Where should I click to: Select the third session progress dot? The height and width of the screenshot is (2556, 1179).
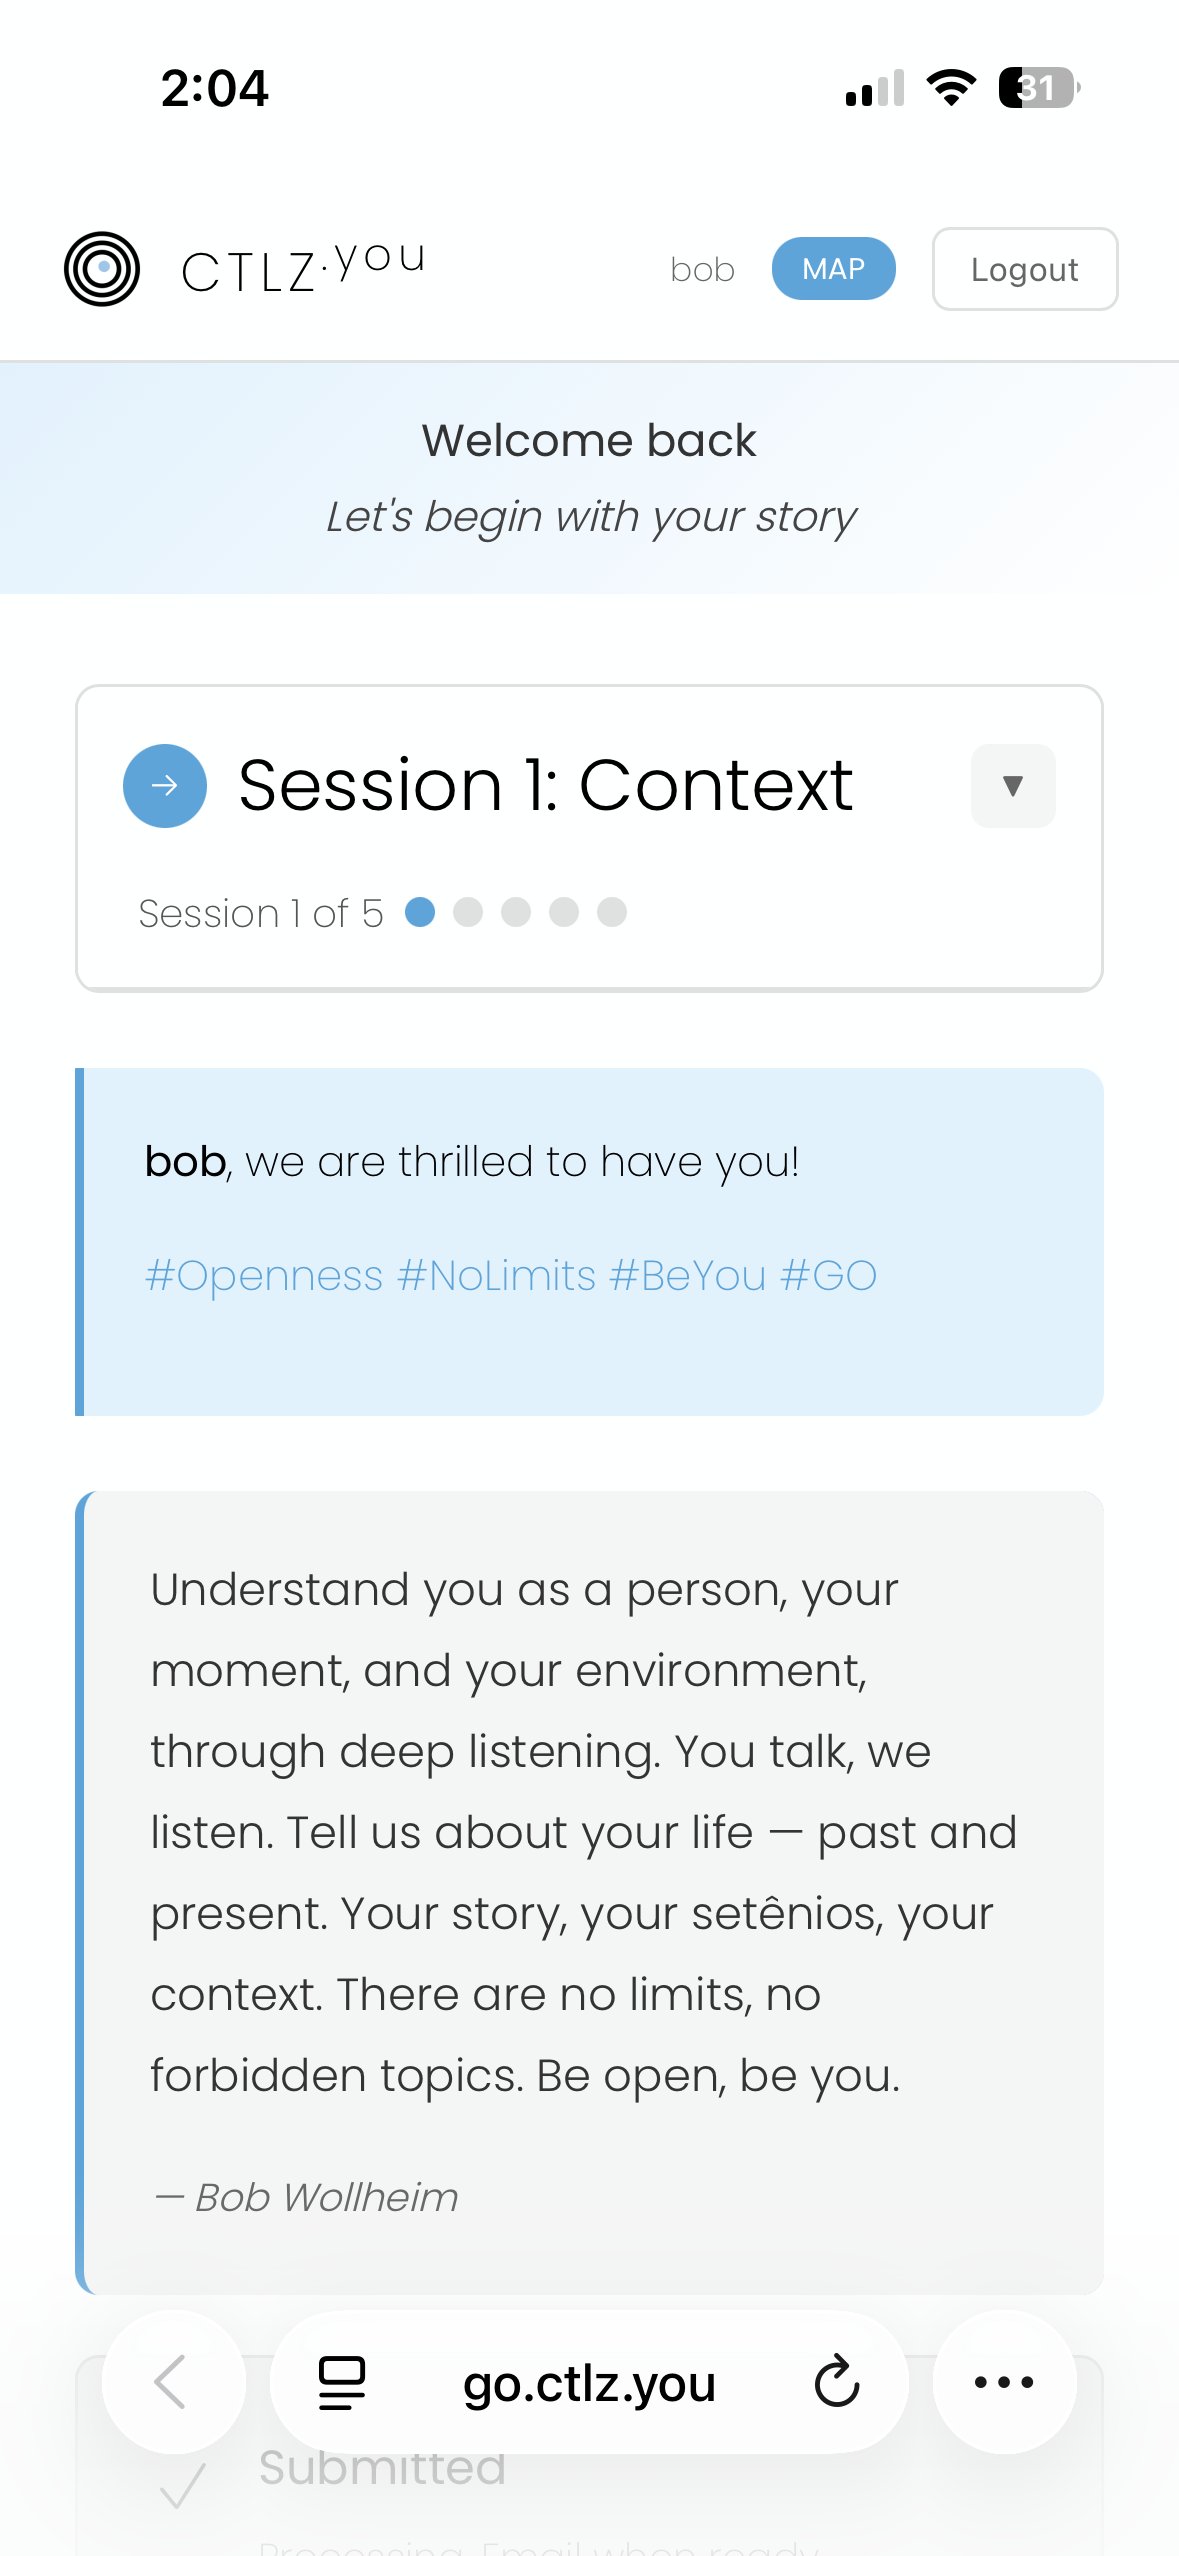516,912
